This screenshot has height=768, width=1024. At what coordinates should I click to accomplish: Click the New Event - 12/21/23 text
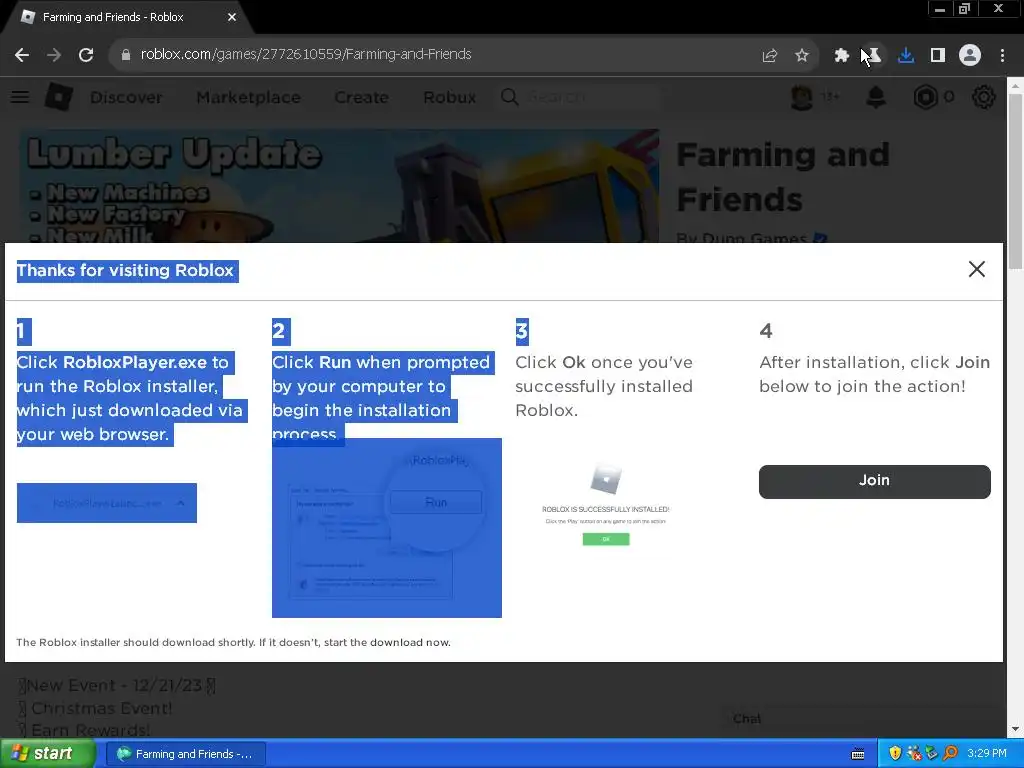pyautogui.click(x=116, y=686)
